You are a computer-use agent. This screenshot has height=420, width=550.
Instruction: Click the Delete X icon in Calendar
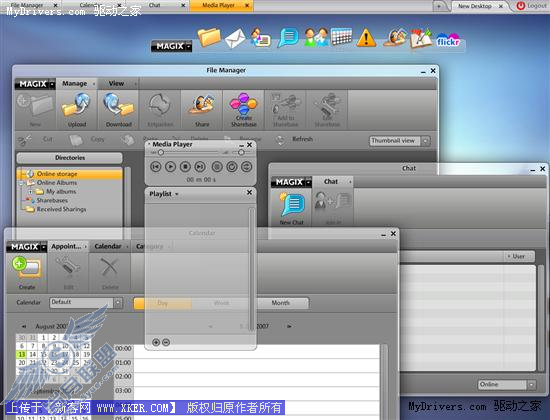[x=110, y=268]
